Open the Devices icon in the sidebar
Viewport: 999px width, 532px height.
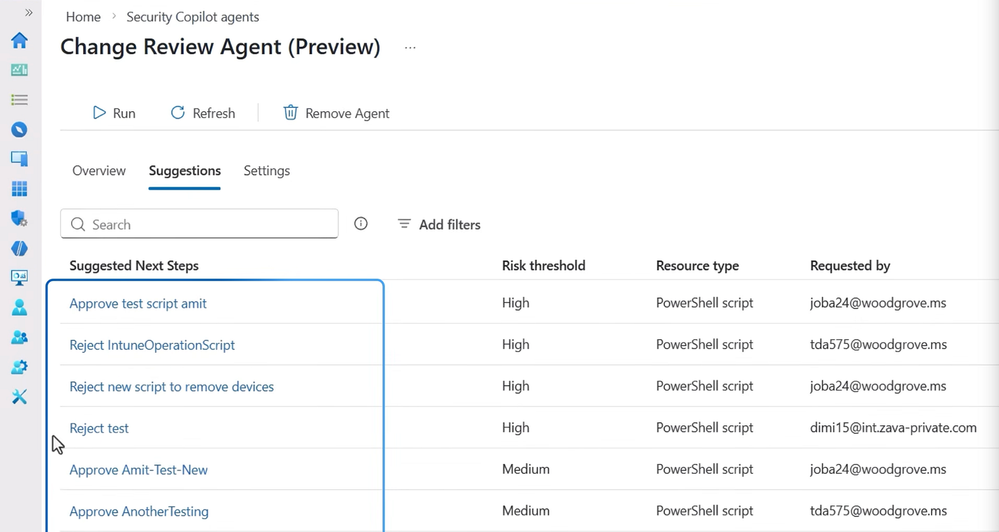[x=19, y=159]
